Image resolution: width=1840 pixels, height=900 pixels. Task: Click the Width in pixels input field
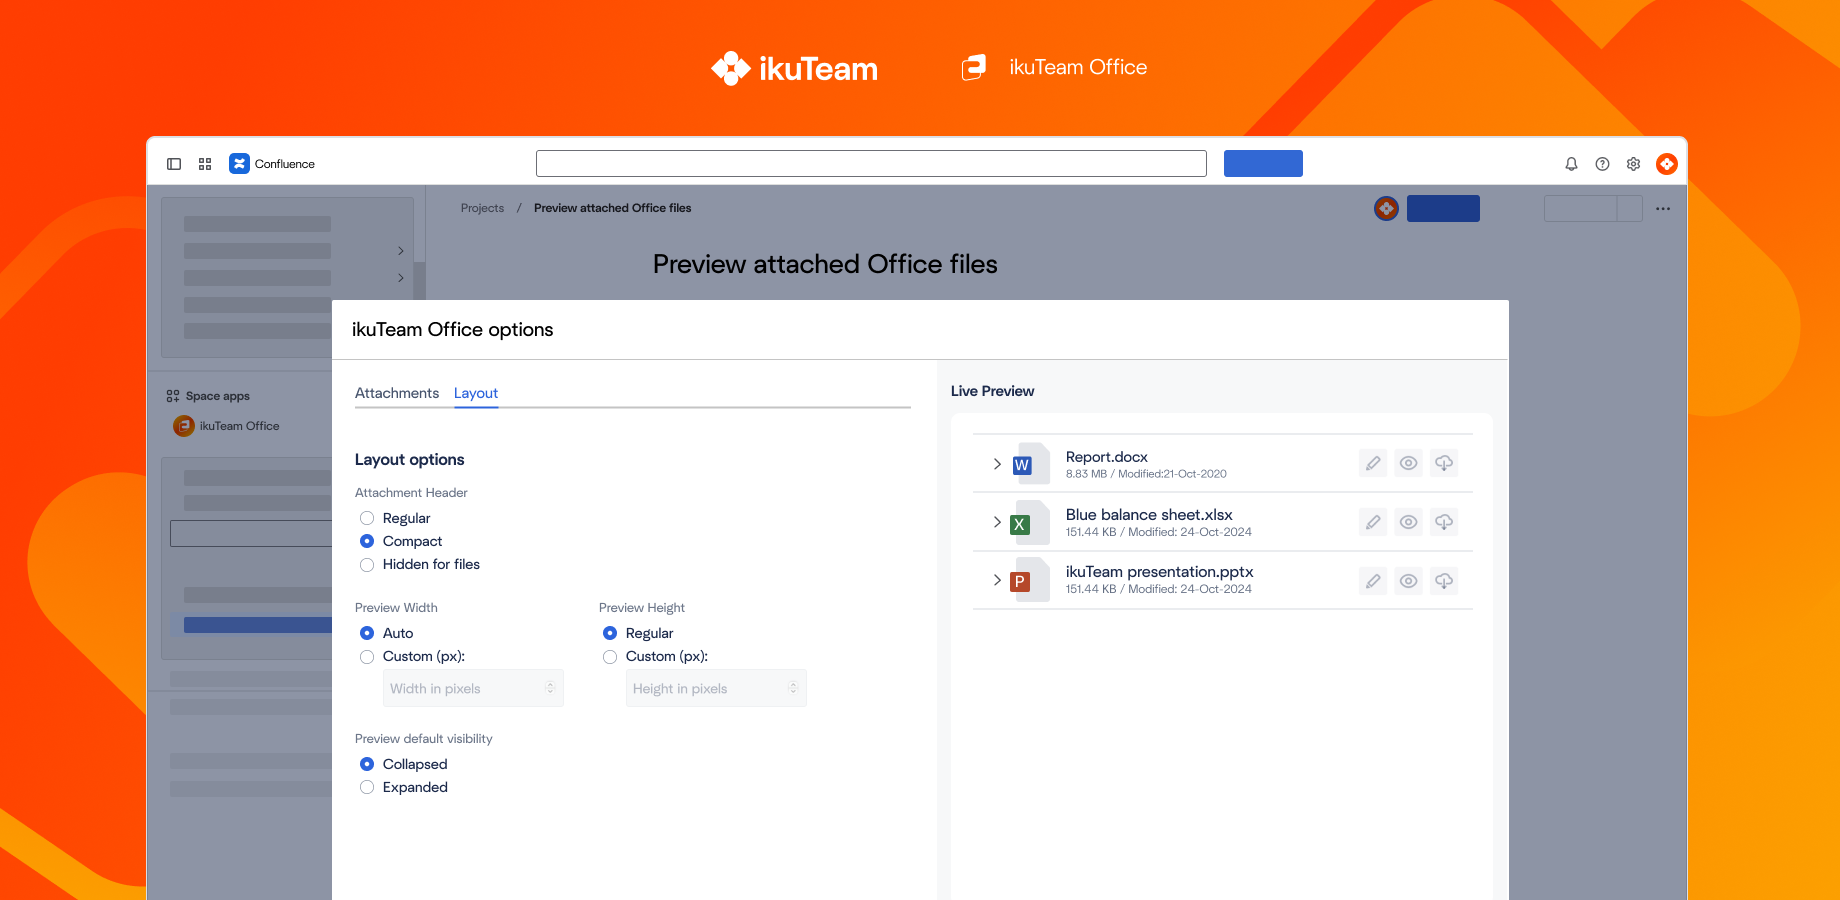[465, 688]
